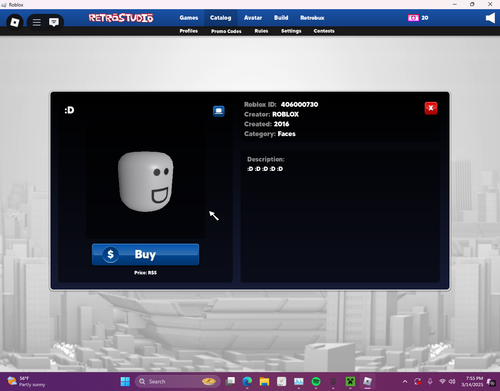The height and width of the screenshot is (391, 500).
Task: Click the Price: R$5 label
Action: [145, 273]
